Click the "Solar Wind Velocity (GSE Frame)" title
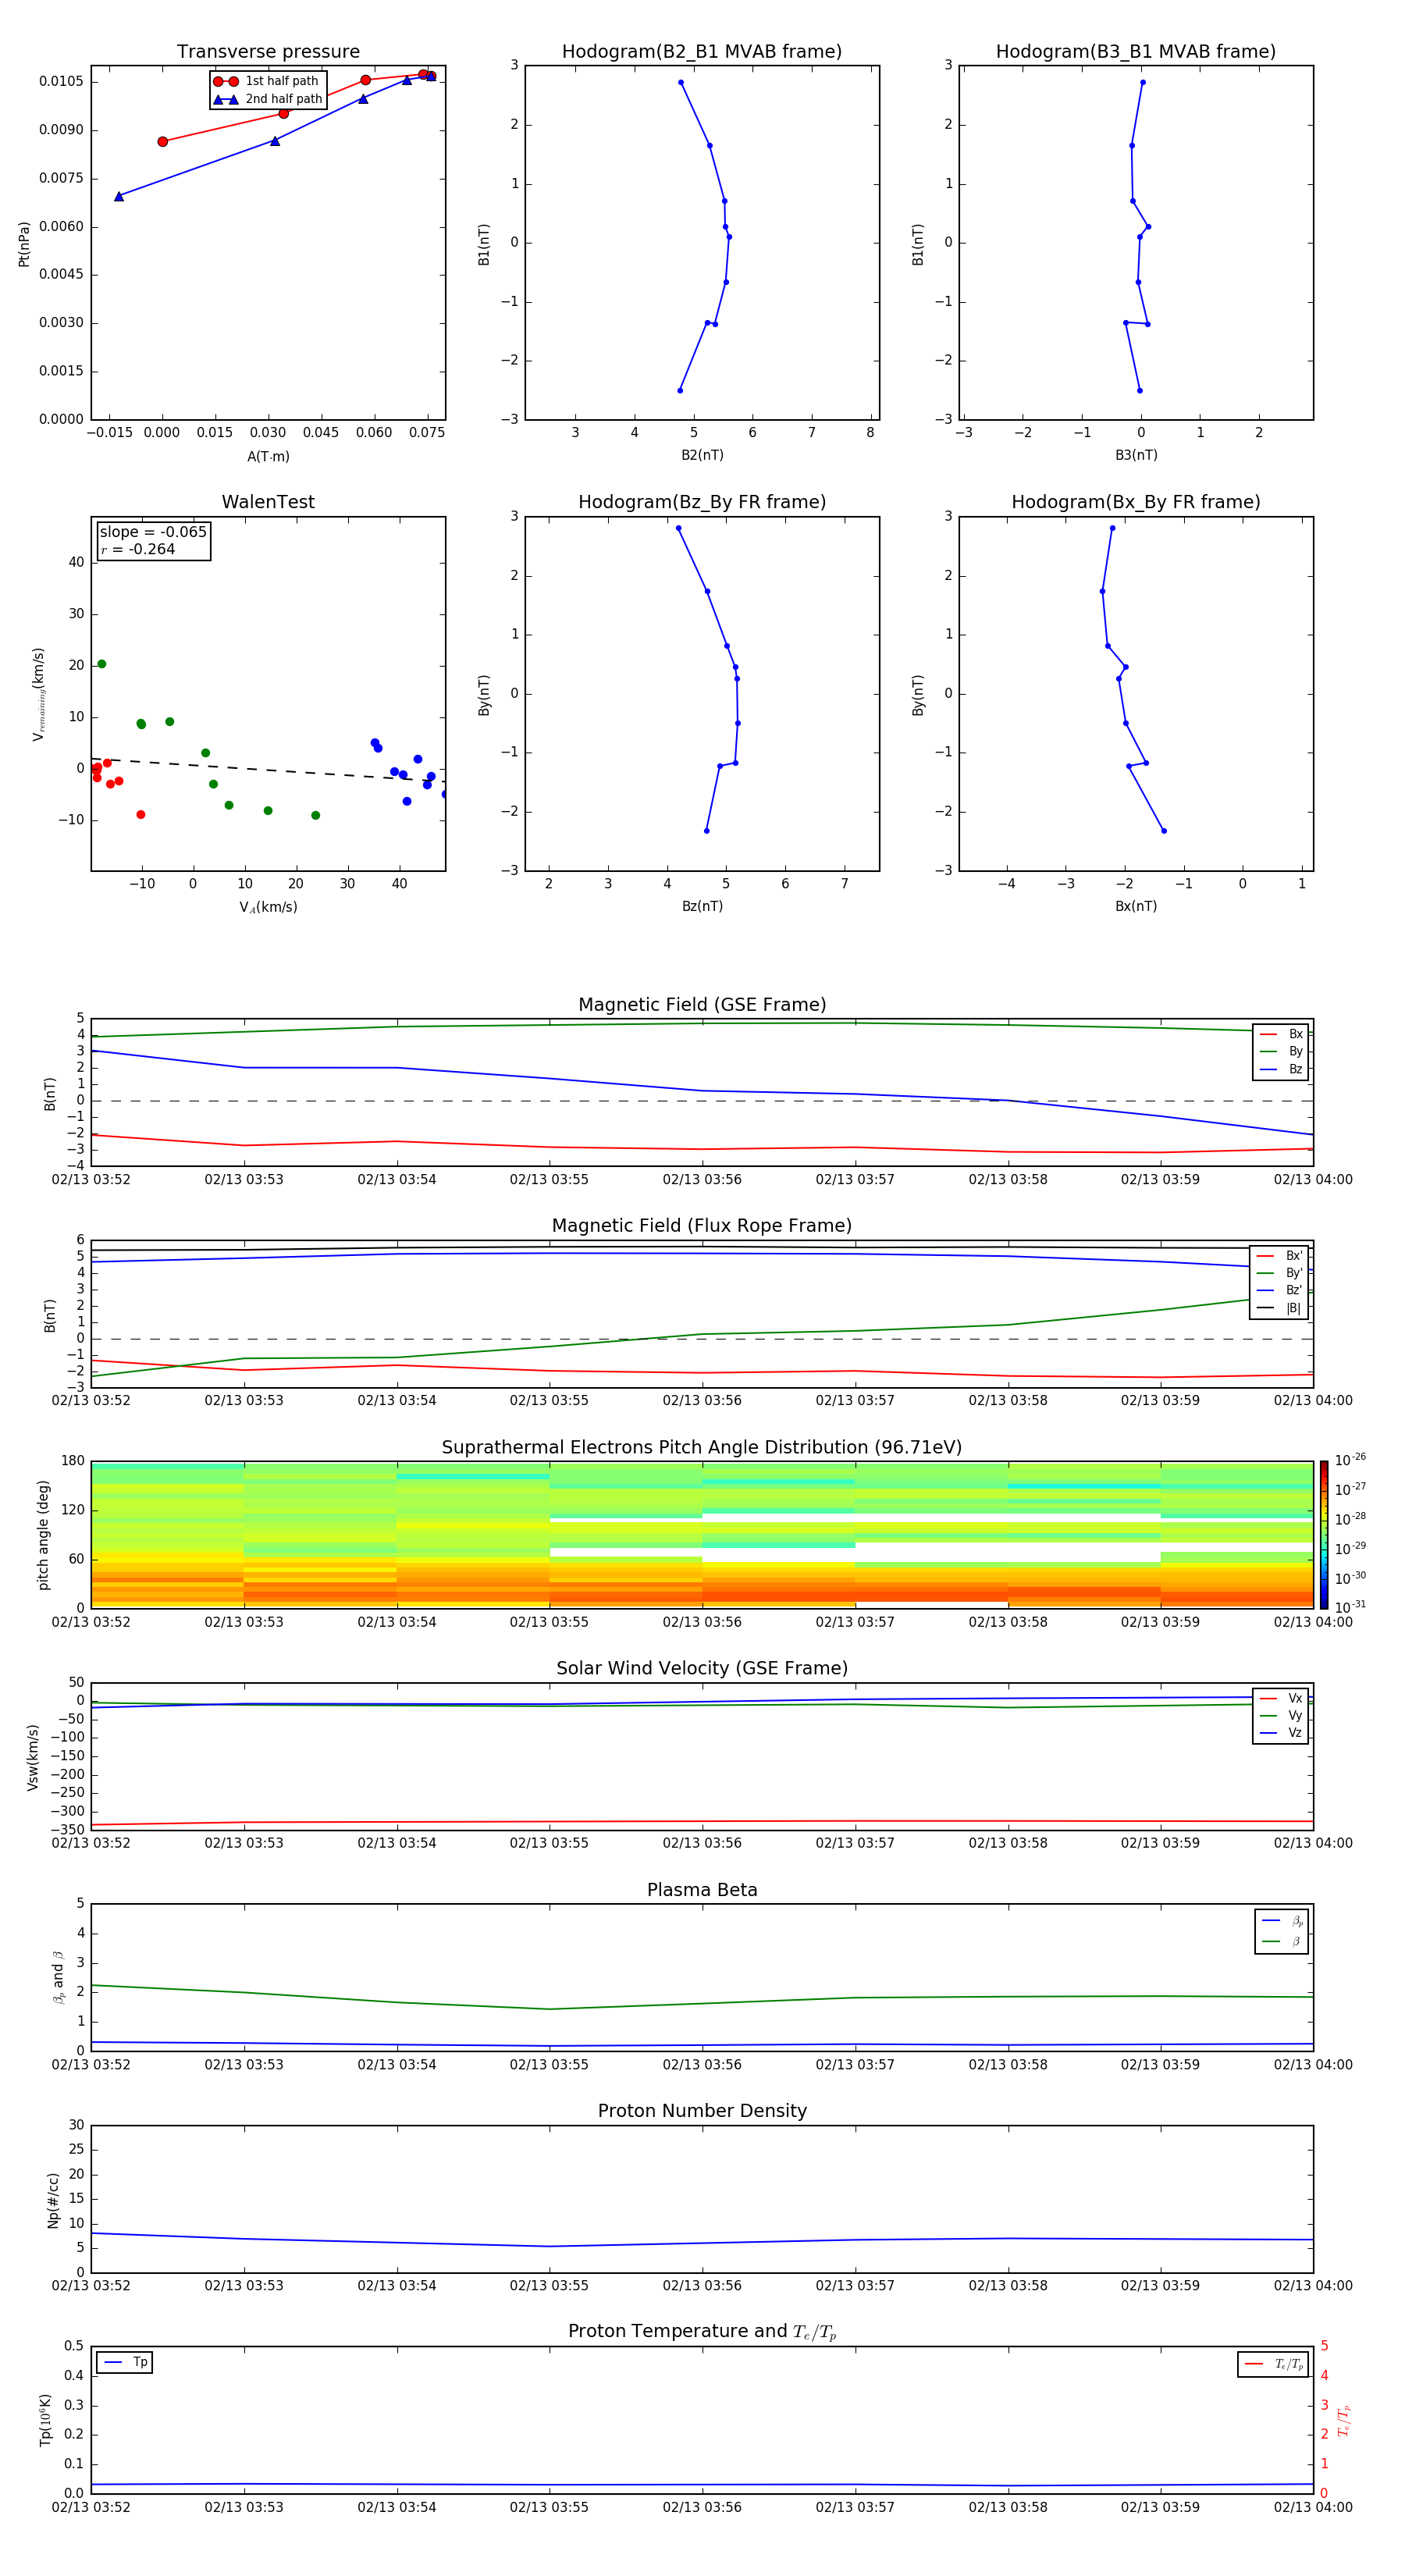The height and width of the screenshot is (2576, 1405). (x=701, y=1668)
